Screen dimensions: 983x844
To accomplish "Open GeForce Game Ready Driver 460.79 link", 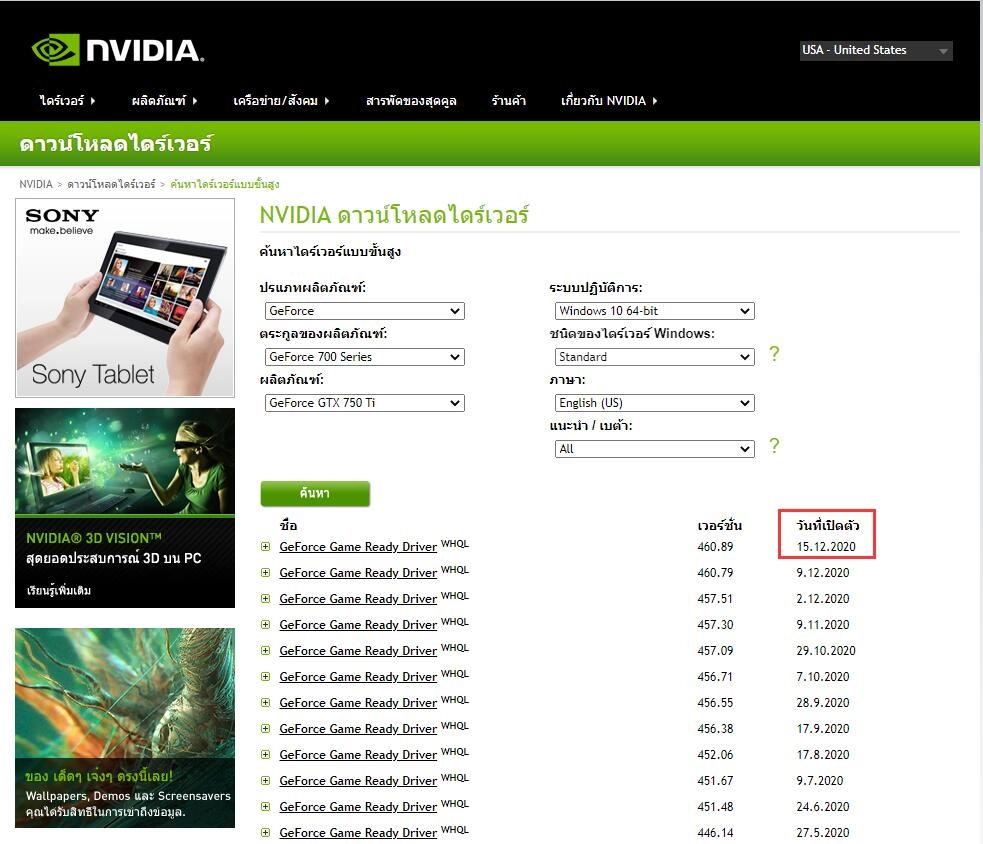I will click(x=358, y=572).
